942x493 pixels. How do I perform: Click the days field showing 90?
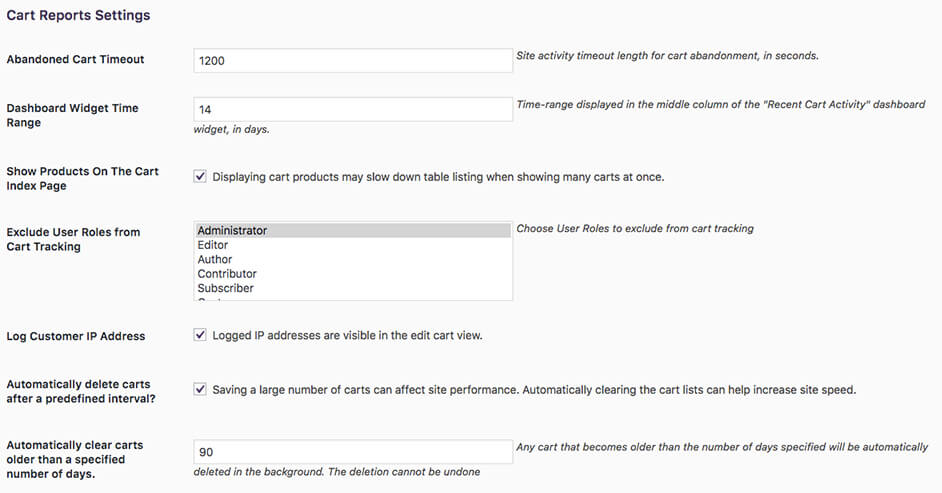353,452
